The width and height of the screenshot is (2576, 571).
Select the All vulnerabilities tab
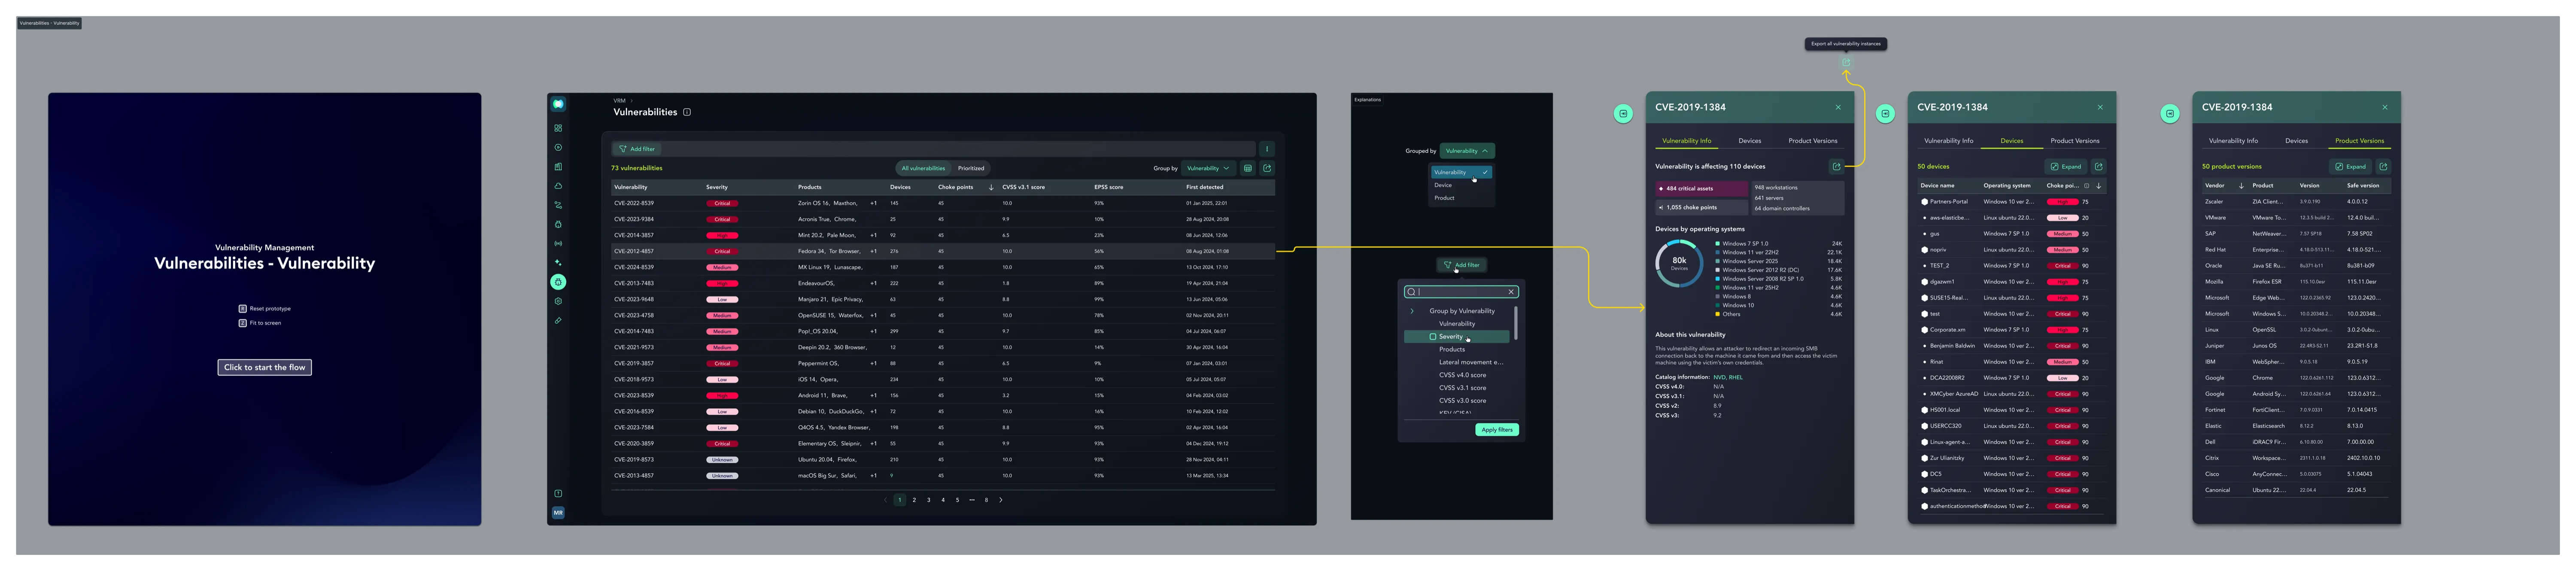click(x=923, y=168)
